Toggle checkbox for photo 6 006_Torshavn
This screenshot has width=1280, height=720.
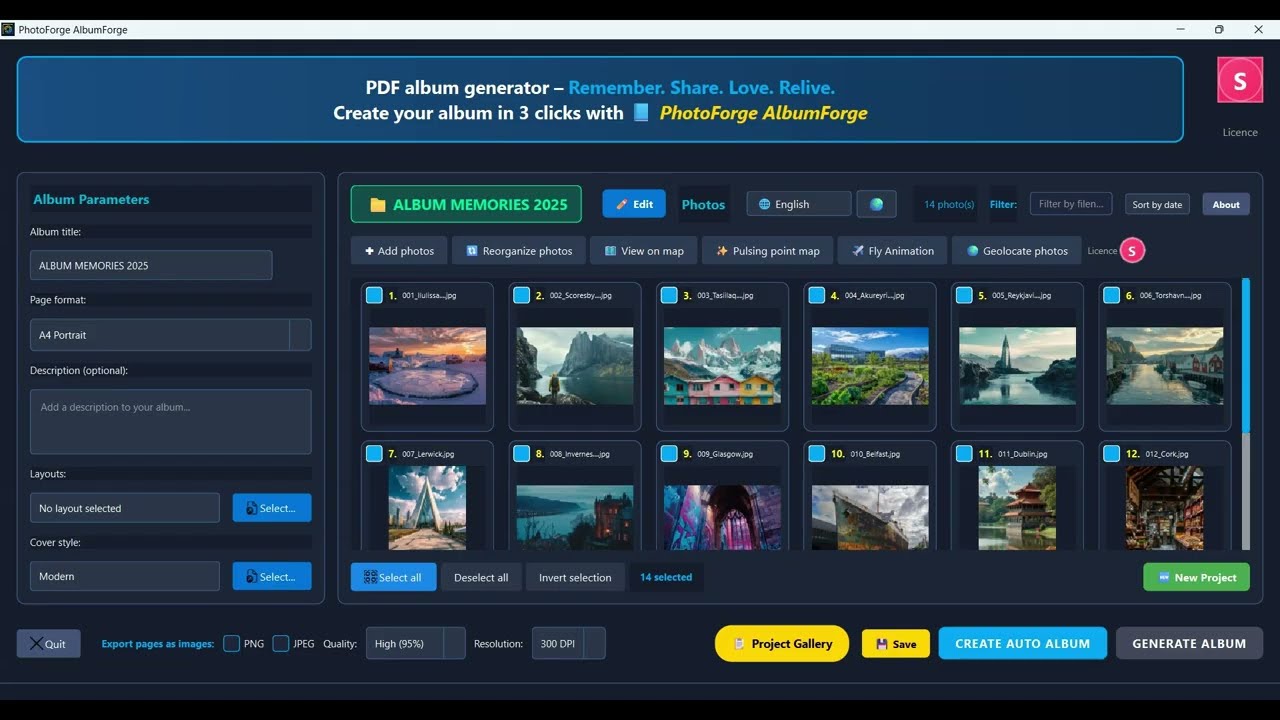(x=1111, y=295)
